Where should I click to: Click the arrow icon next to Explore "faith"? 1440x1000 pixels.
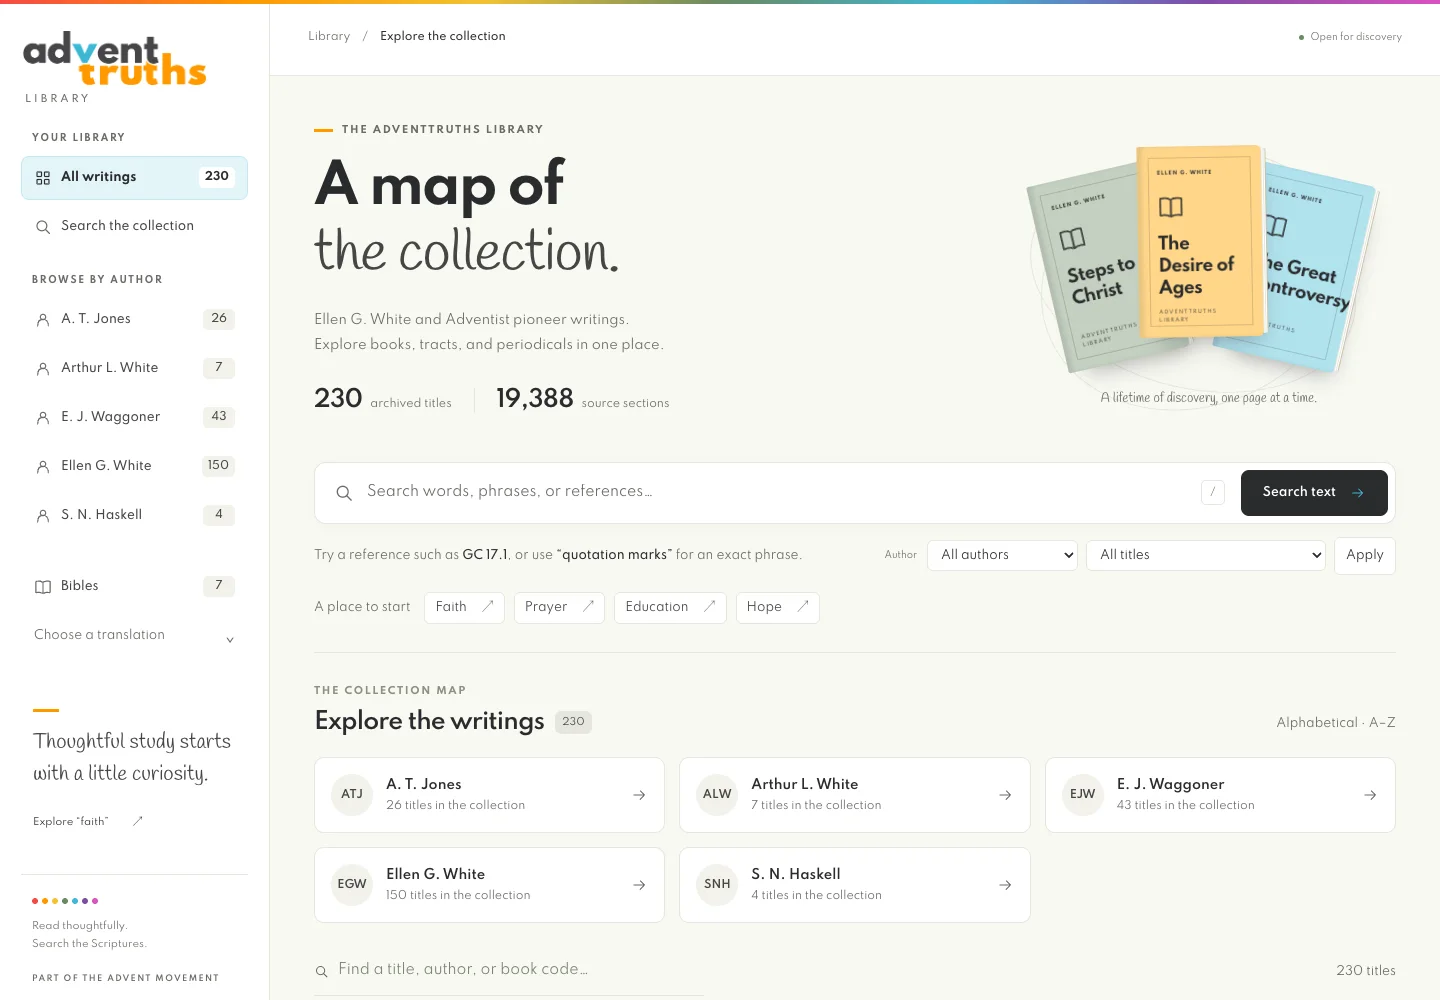[x=138, y=821]
